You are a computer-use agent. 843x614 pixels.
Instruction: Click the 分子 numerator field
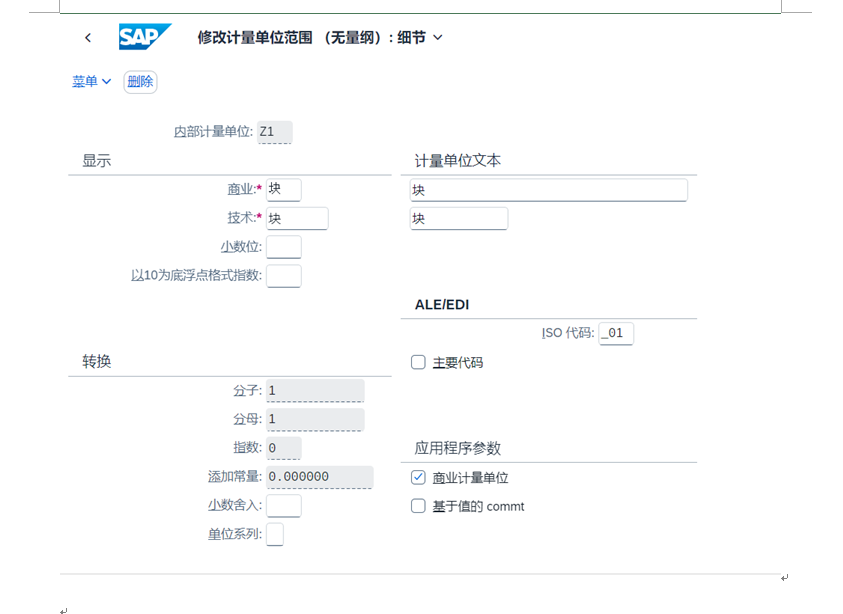(315, 391)
